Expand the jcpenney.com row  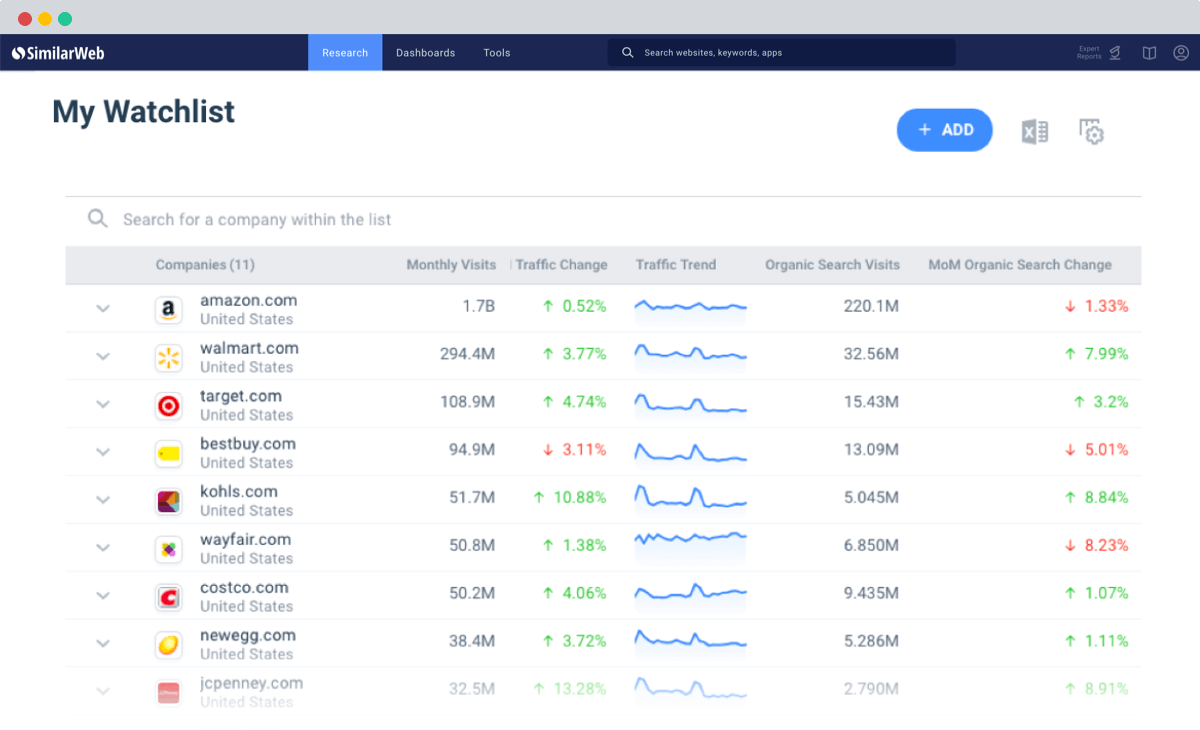(103, 691)
